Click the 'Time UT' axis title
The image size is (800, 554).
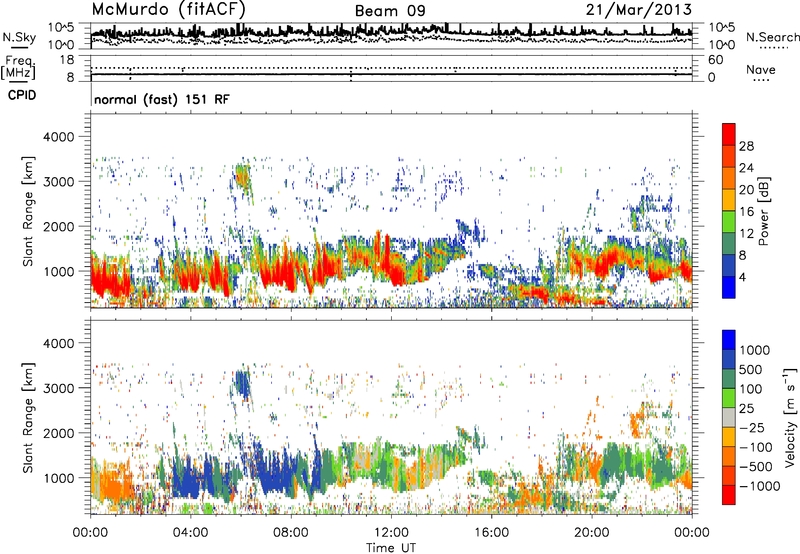[x=391, y=548]
